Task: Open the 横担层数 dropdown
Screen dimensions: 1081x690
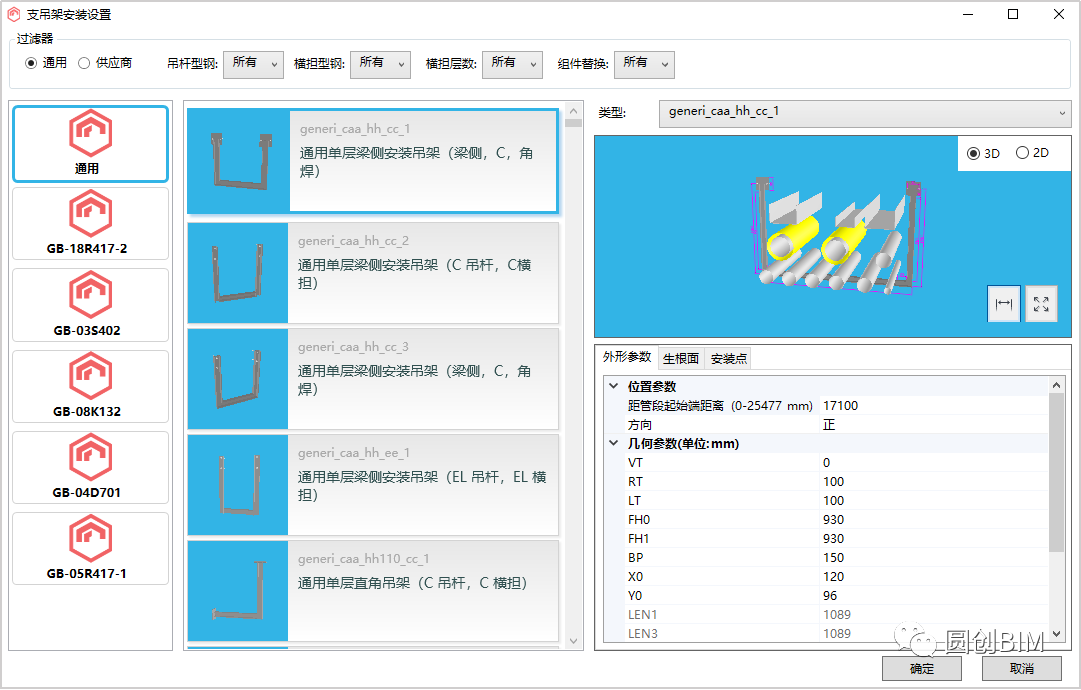Action: click(x=512, y=65)
